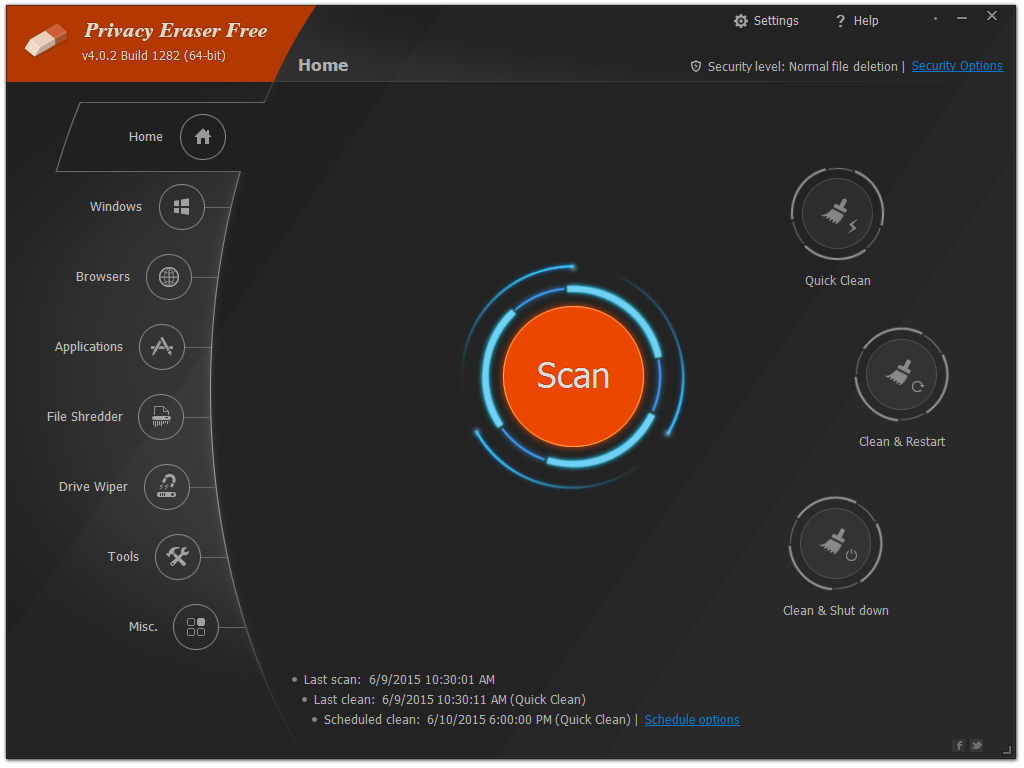Viewport: 1024px width, 768px height.
Task: Open the Settings gear menu
Action: [766, 20]
